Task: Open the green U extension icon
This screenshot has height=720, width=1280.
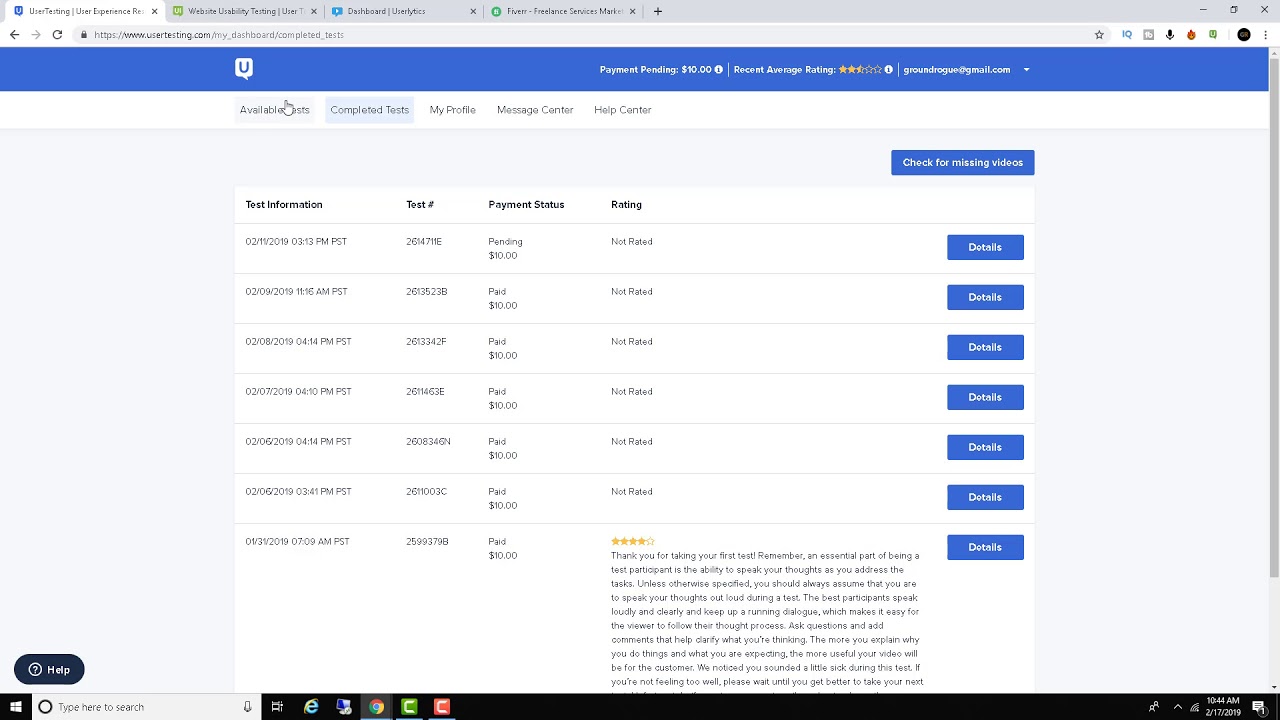Action: click(1213, 34)
